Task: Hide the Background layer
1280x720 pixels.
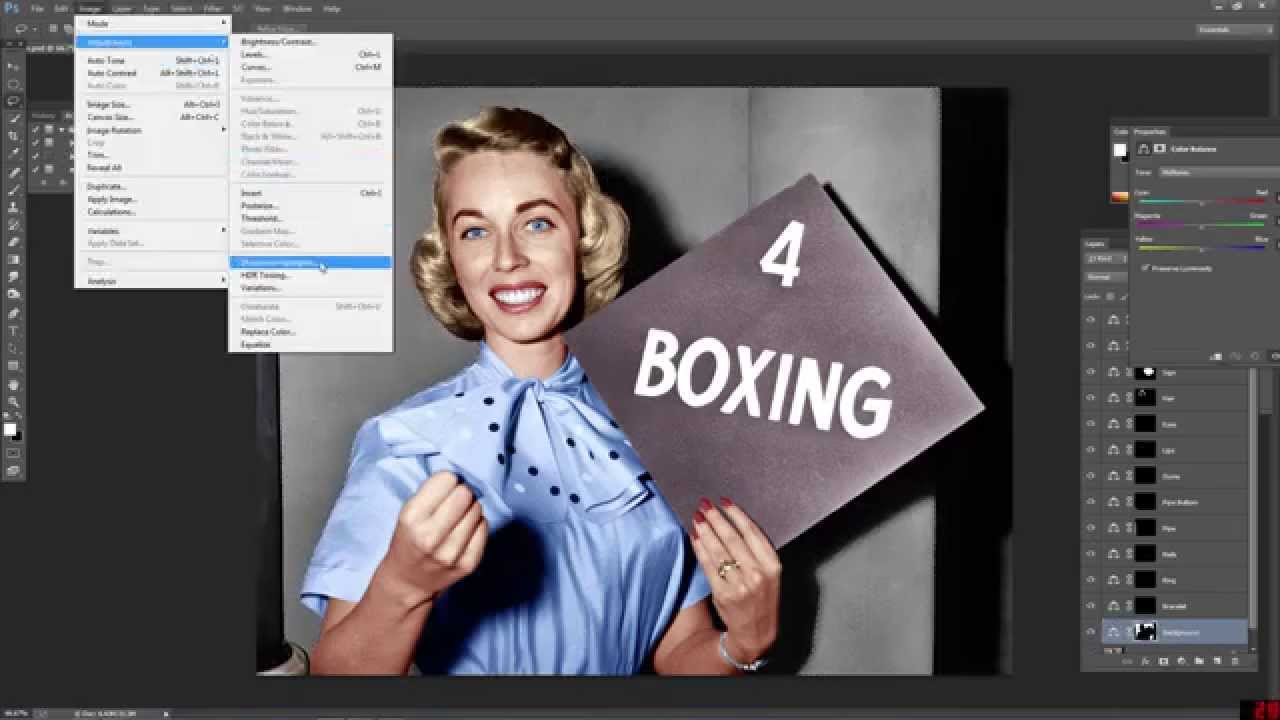Action: [x=1091, y=632]
